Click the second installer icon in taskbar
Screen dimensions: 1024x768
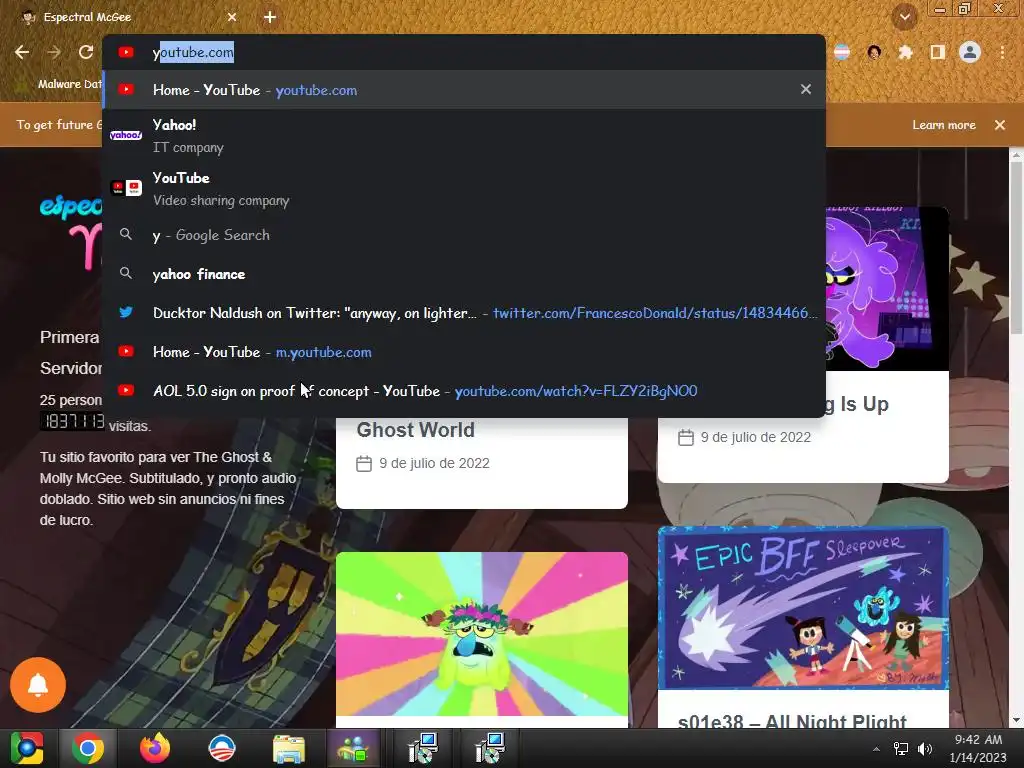[490, 748]
